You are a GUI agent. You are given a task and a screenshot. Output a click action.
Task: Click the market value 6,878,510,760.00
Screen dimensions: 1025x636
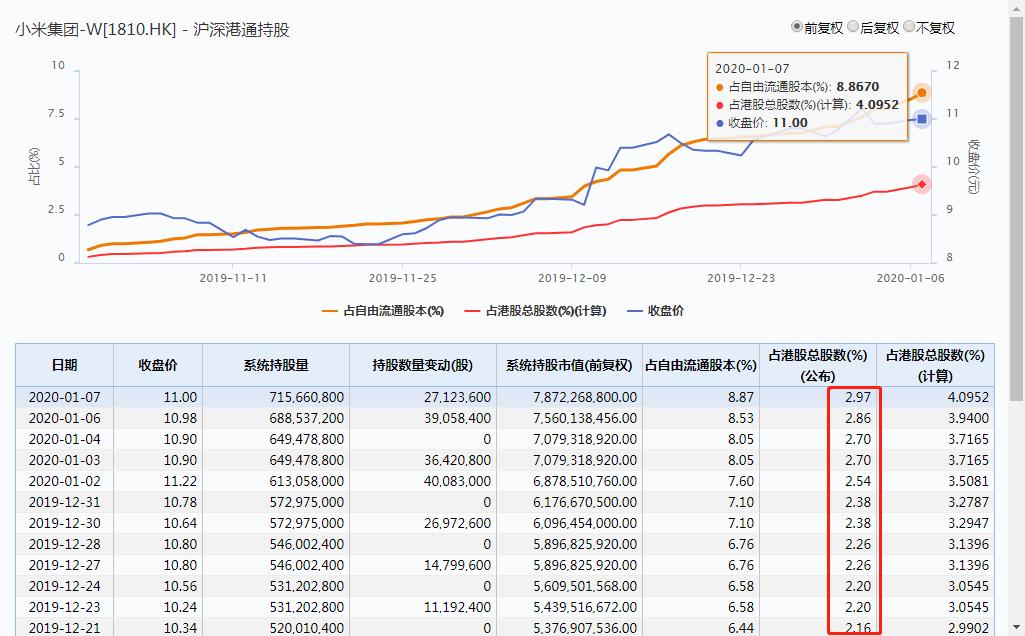[585, 480]
